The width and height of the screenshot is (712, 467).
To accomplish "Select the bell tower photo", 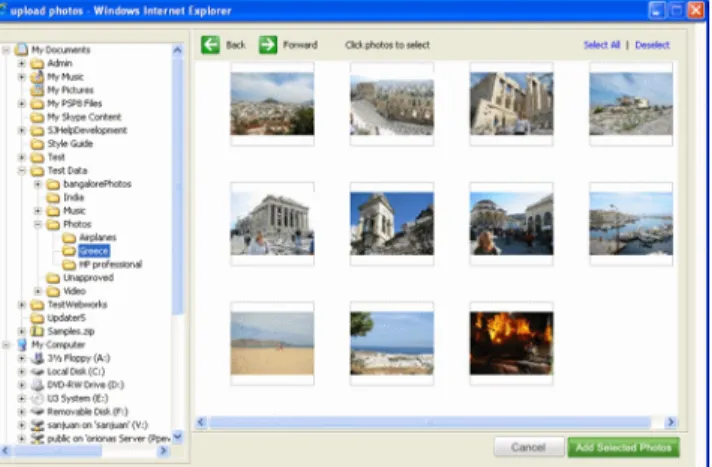I will [x=392, y=224].
